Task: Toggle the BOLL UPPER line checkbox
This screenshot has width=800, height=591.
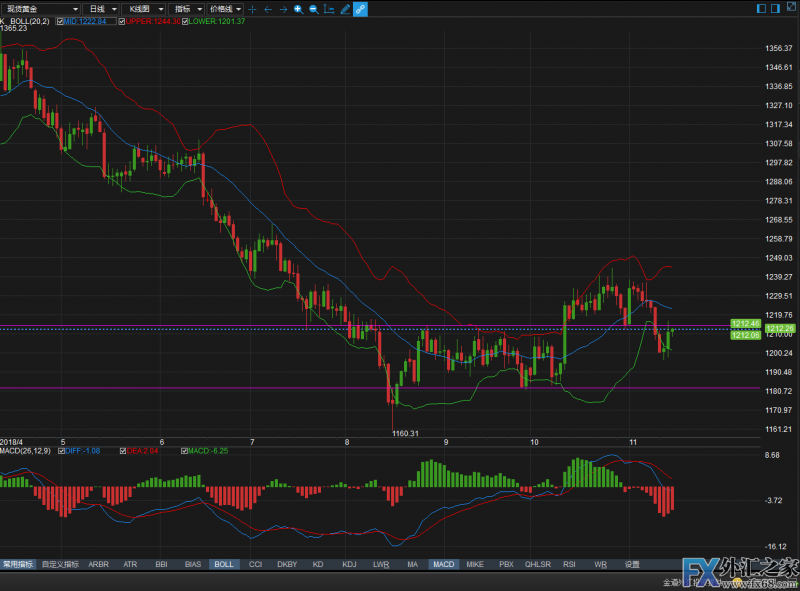Action: (122, 21)
